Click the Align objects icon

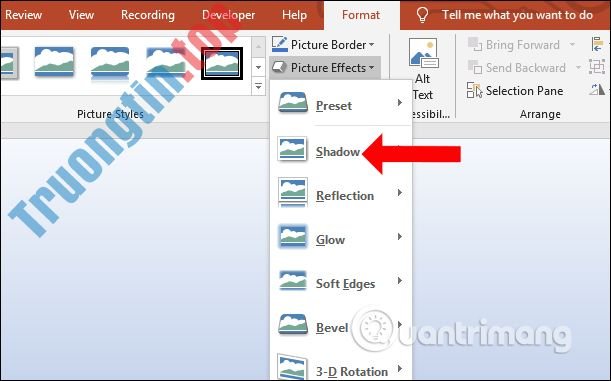point(597,44)
